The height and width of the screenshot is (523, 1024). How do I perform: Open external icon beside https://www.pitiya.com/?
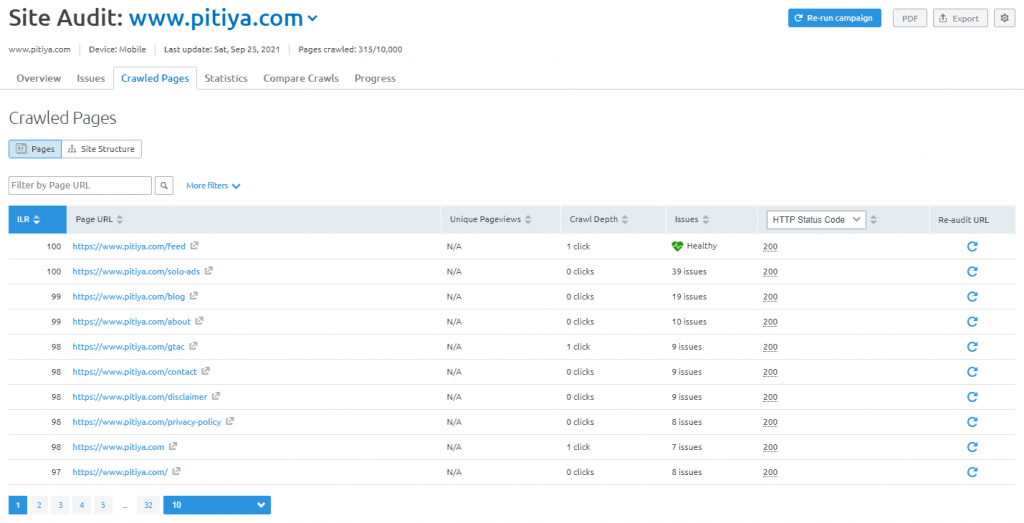176,471
